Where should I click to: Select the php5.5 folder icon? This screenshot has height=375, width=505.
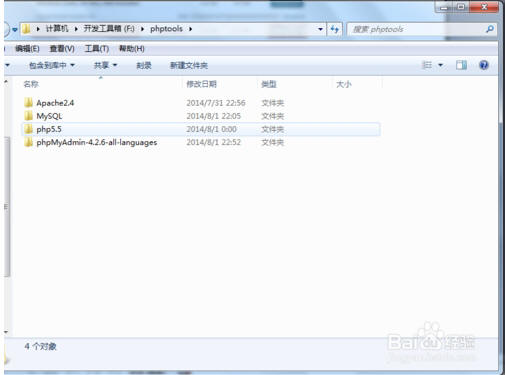(29, 129)
